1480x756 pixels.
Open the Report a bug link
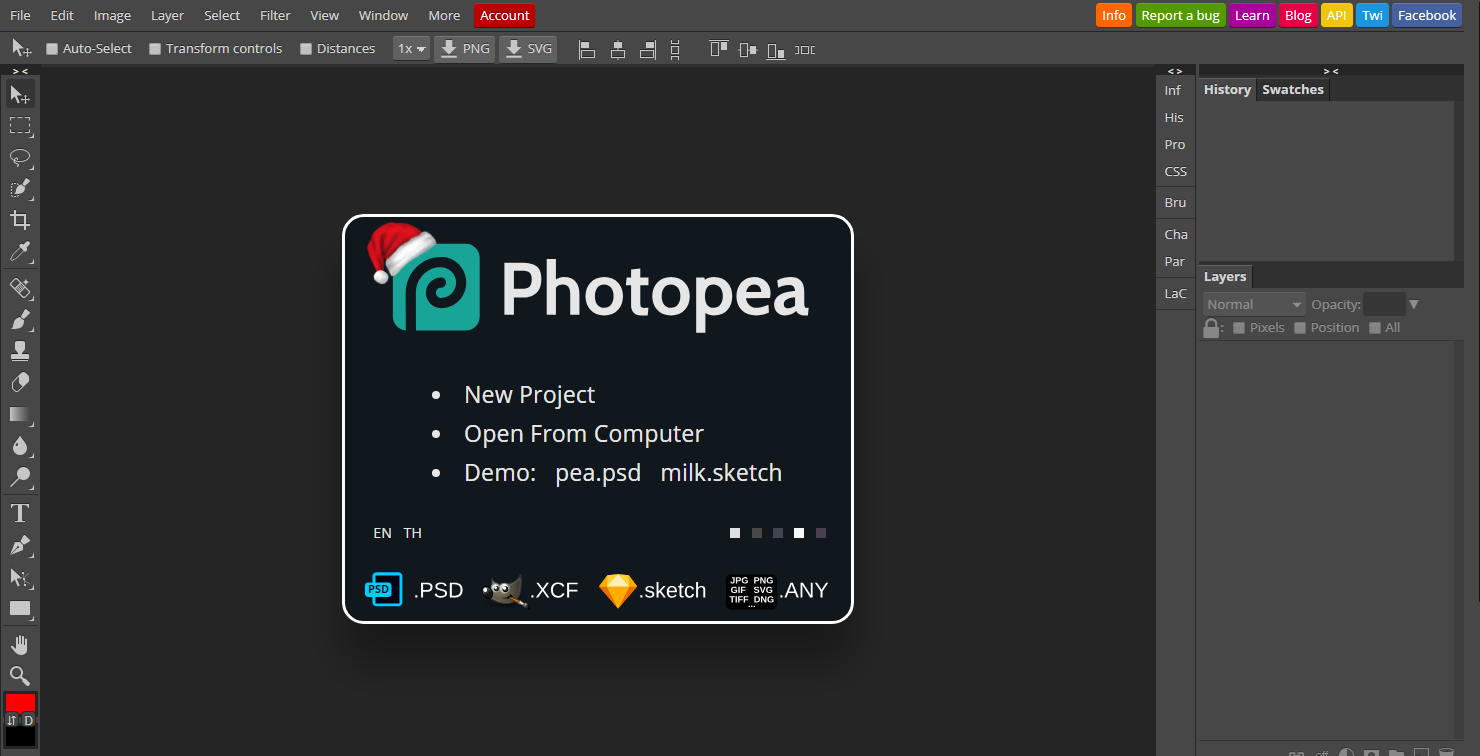(1180, 15)
